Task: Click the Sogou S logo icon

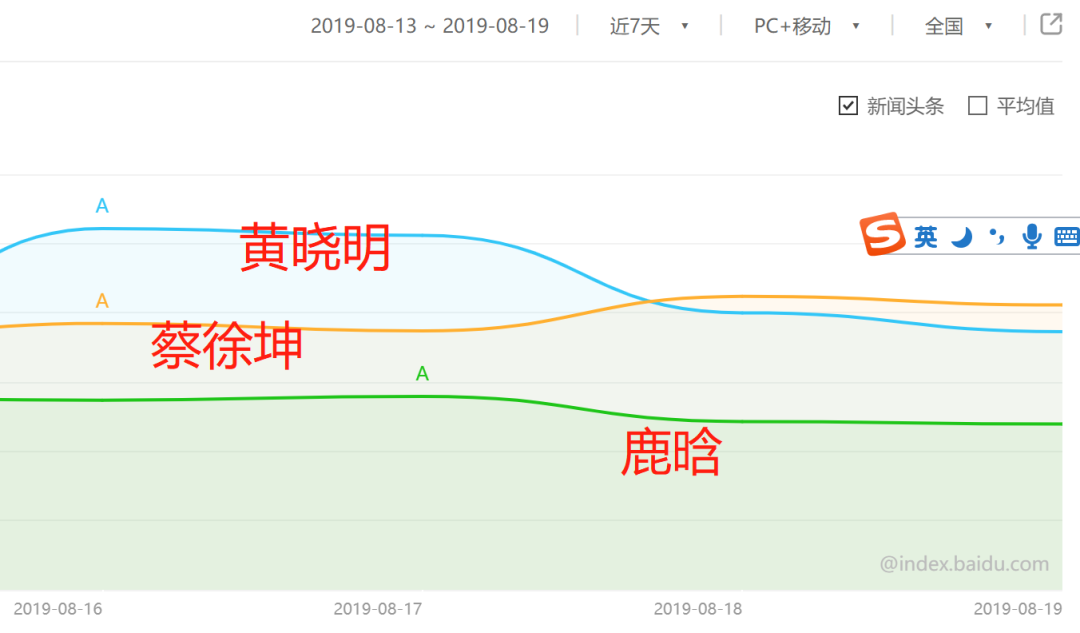Action: [882, 234]
